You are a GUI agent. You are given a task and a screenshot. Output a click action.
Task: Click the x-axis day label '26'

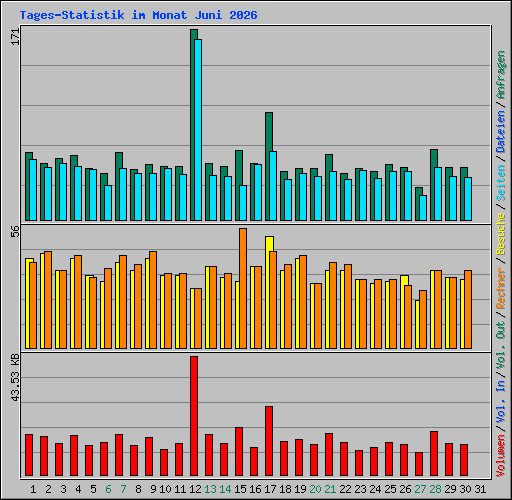[406, 489]
